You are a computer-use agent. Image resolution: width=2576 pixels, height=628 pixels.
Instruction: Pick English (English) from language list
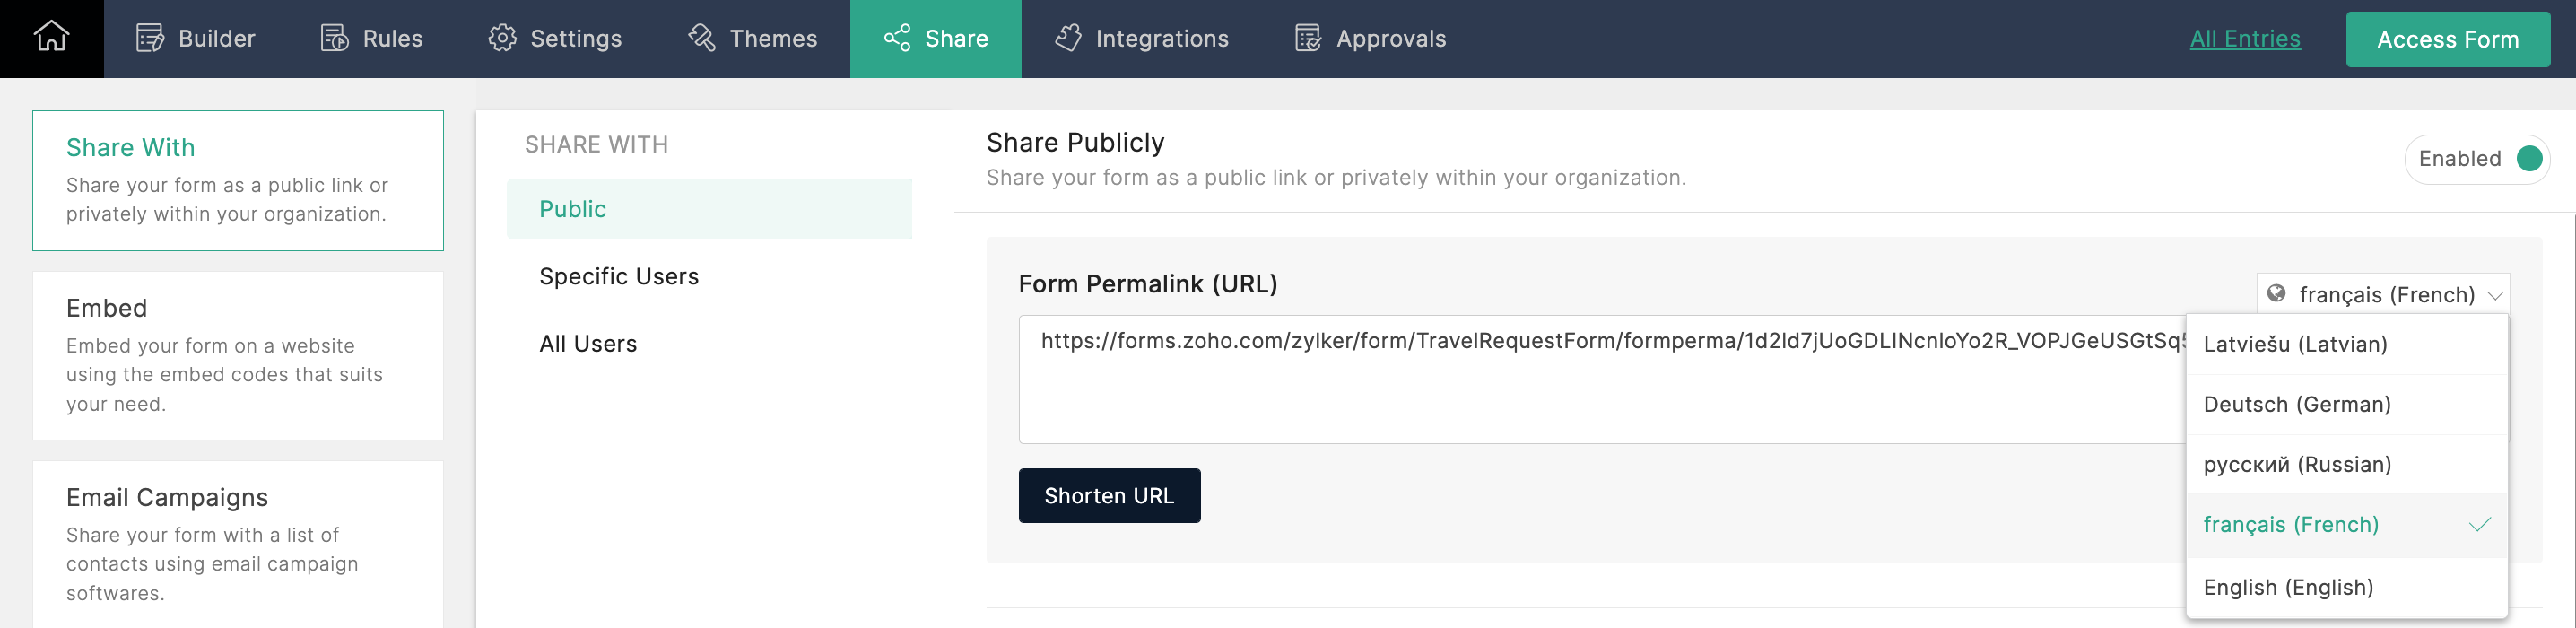coord(2288,587)
